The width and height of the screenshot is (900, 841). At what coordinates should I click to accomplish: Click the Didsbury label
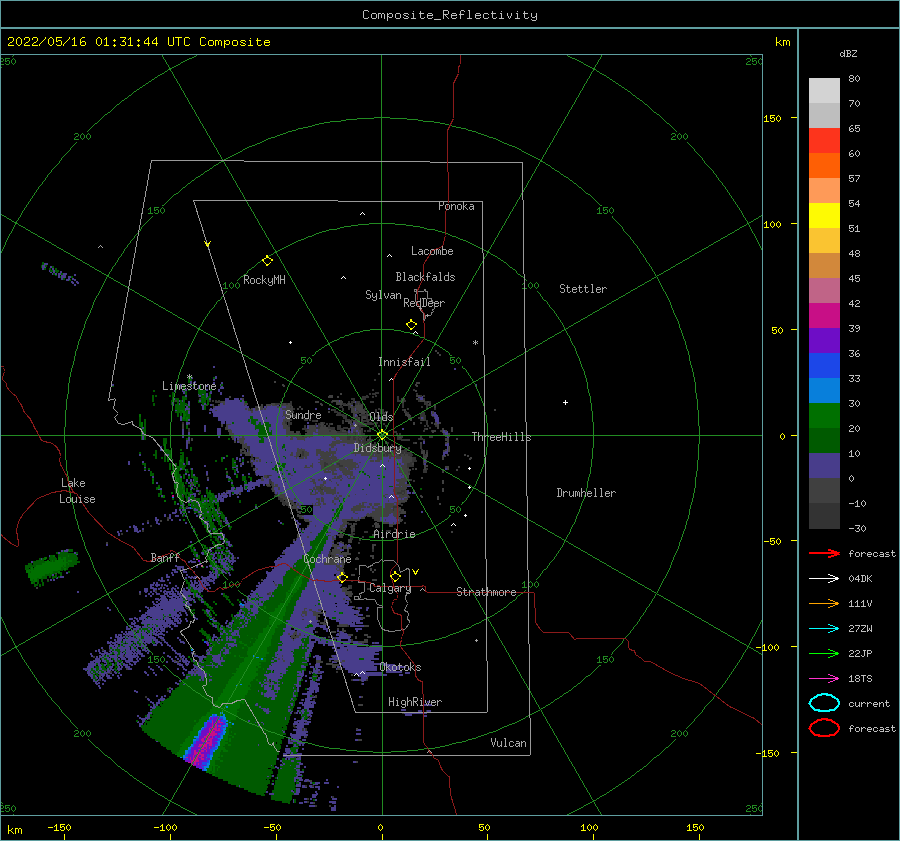tap(378, 448)
